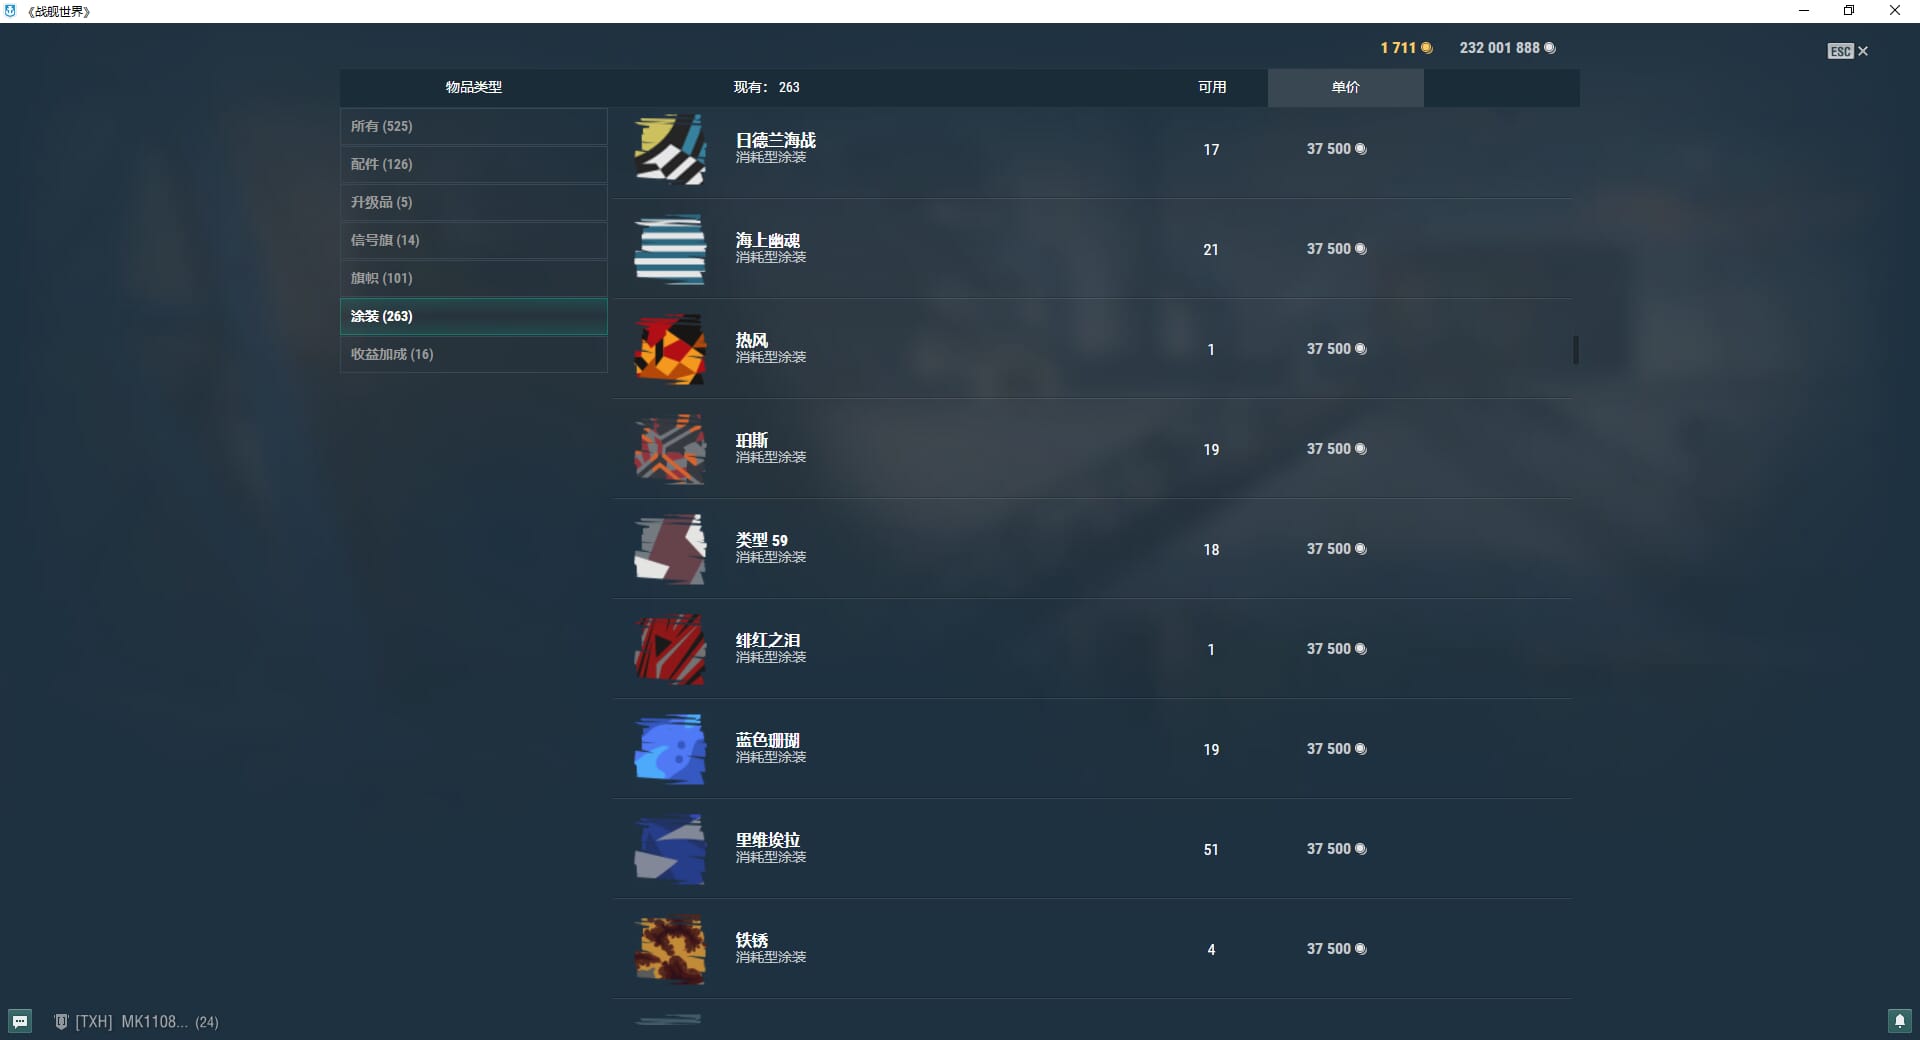Sort by the 单价 column header
1920x1040 pixels.
[x=1345, y=87]
